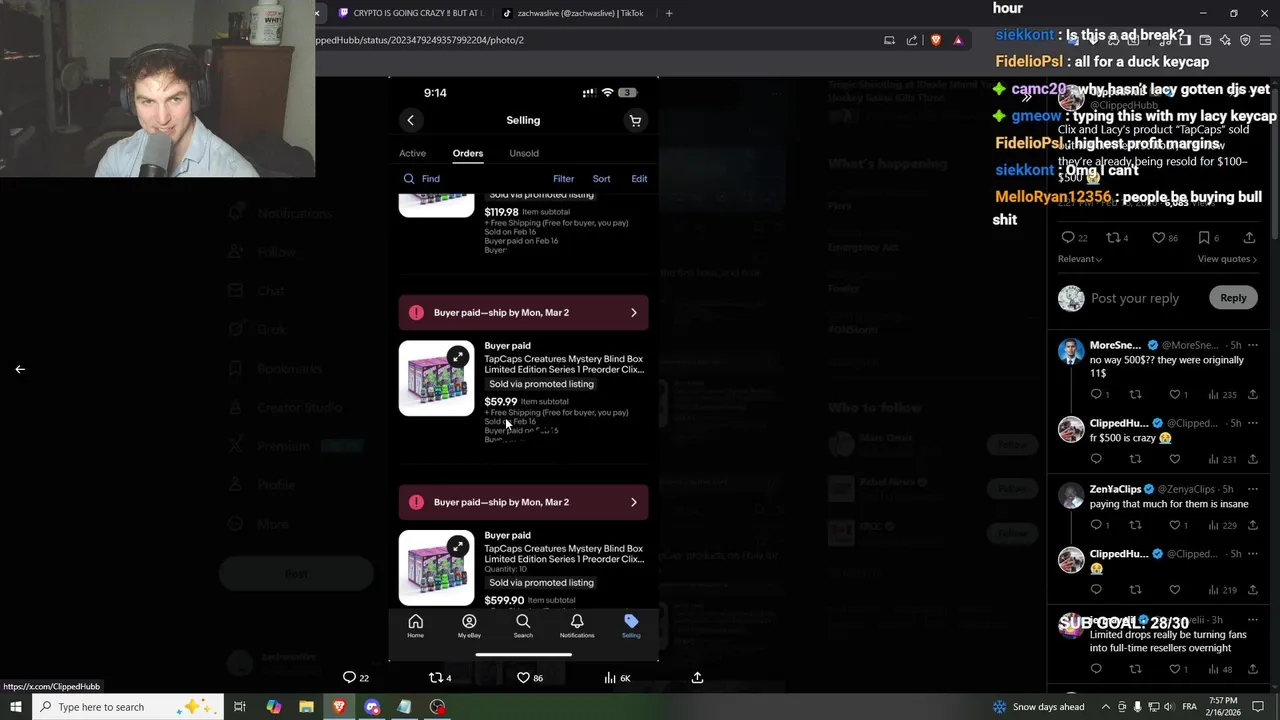Open more options on MoreSne... reply
The image size is (1280, 720).
(x=1252, y=345)
